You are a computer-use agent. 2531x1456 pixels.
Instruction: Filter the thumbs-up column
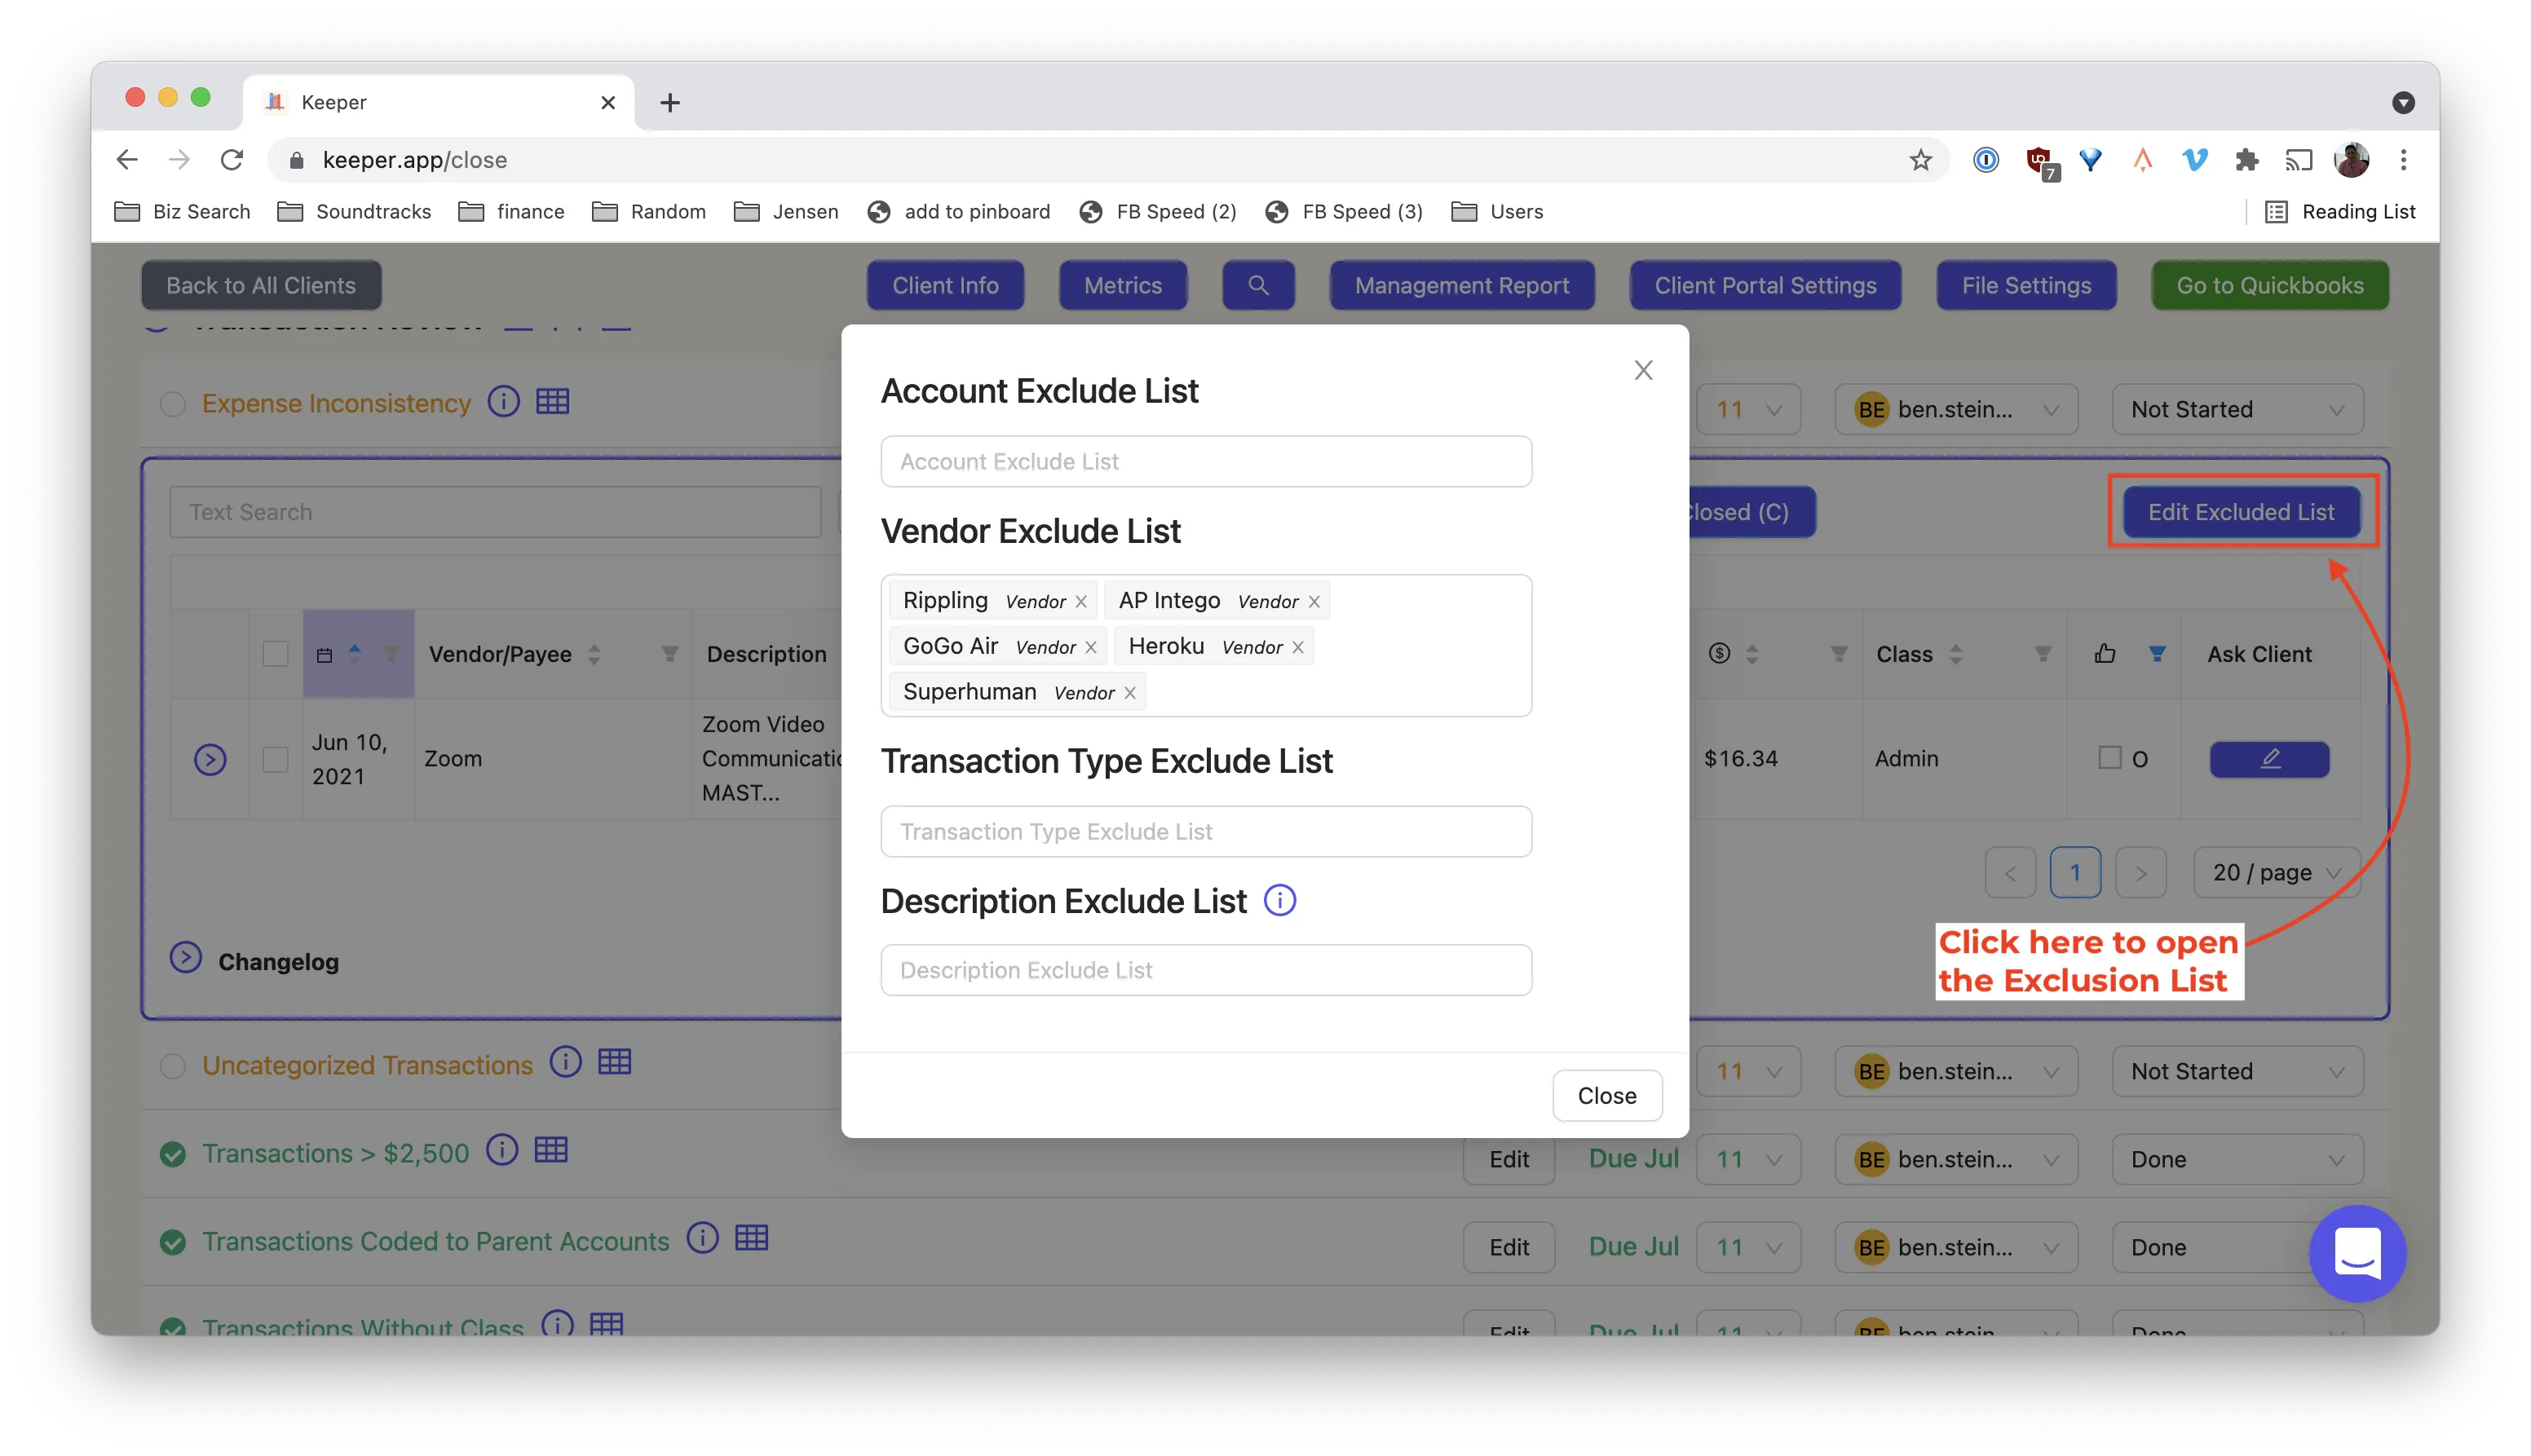click(2157, 654)
